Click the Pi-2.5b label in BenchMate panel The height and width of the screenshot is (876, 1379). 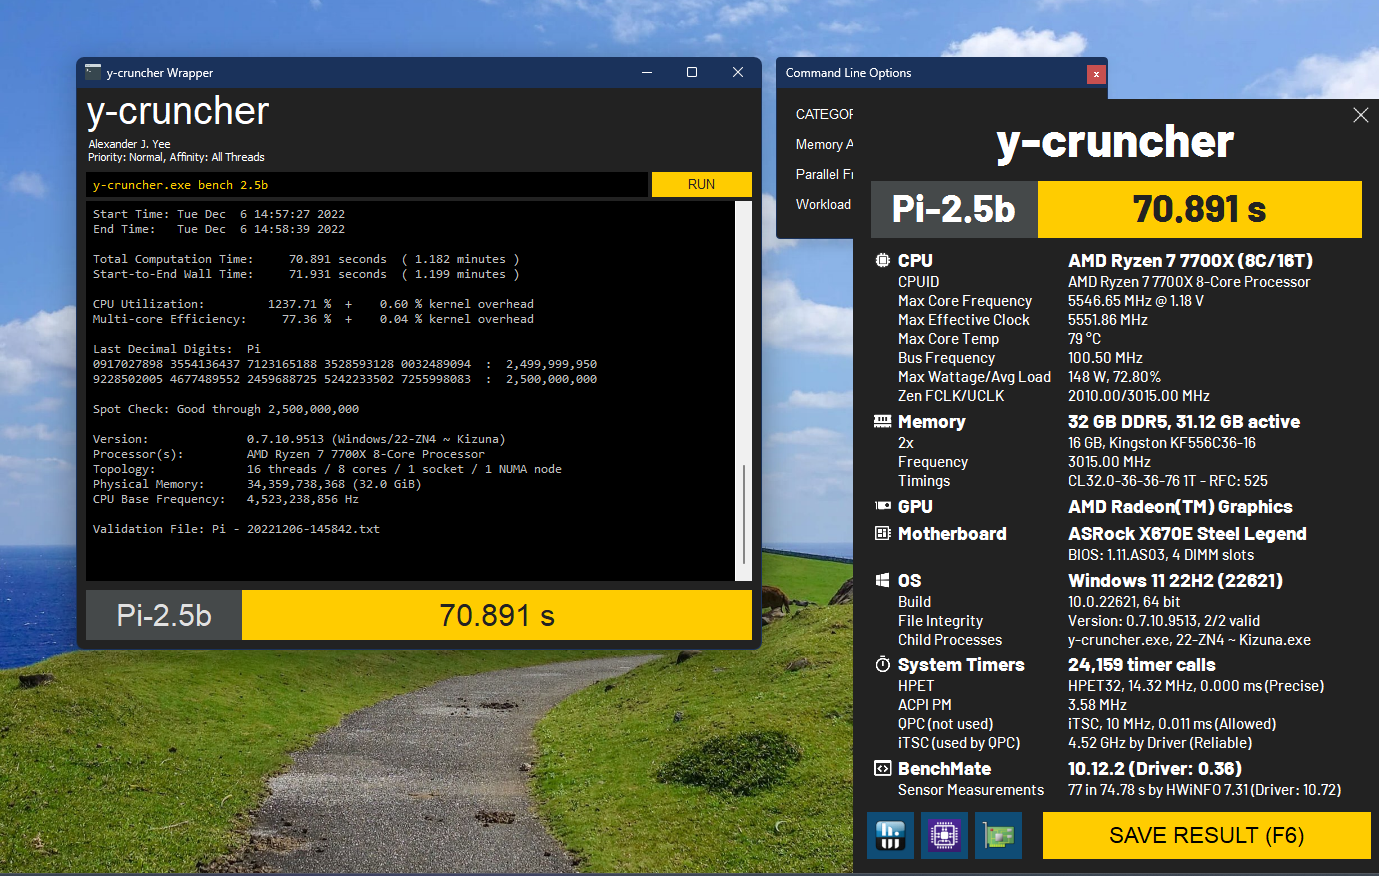point(954,209)
